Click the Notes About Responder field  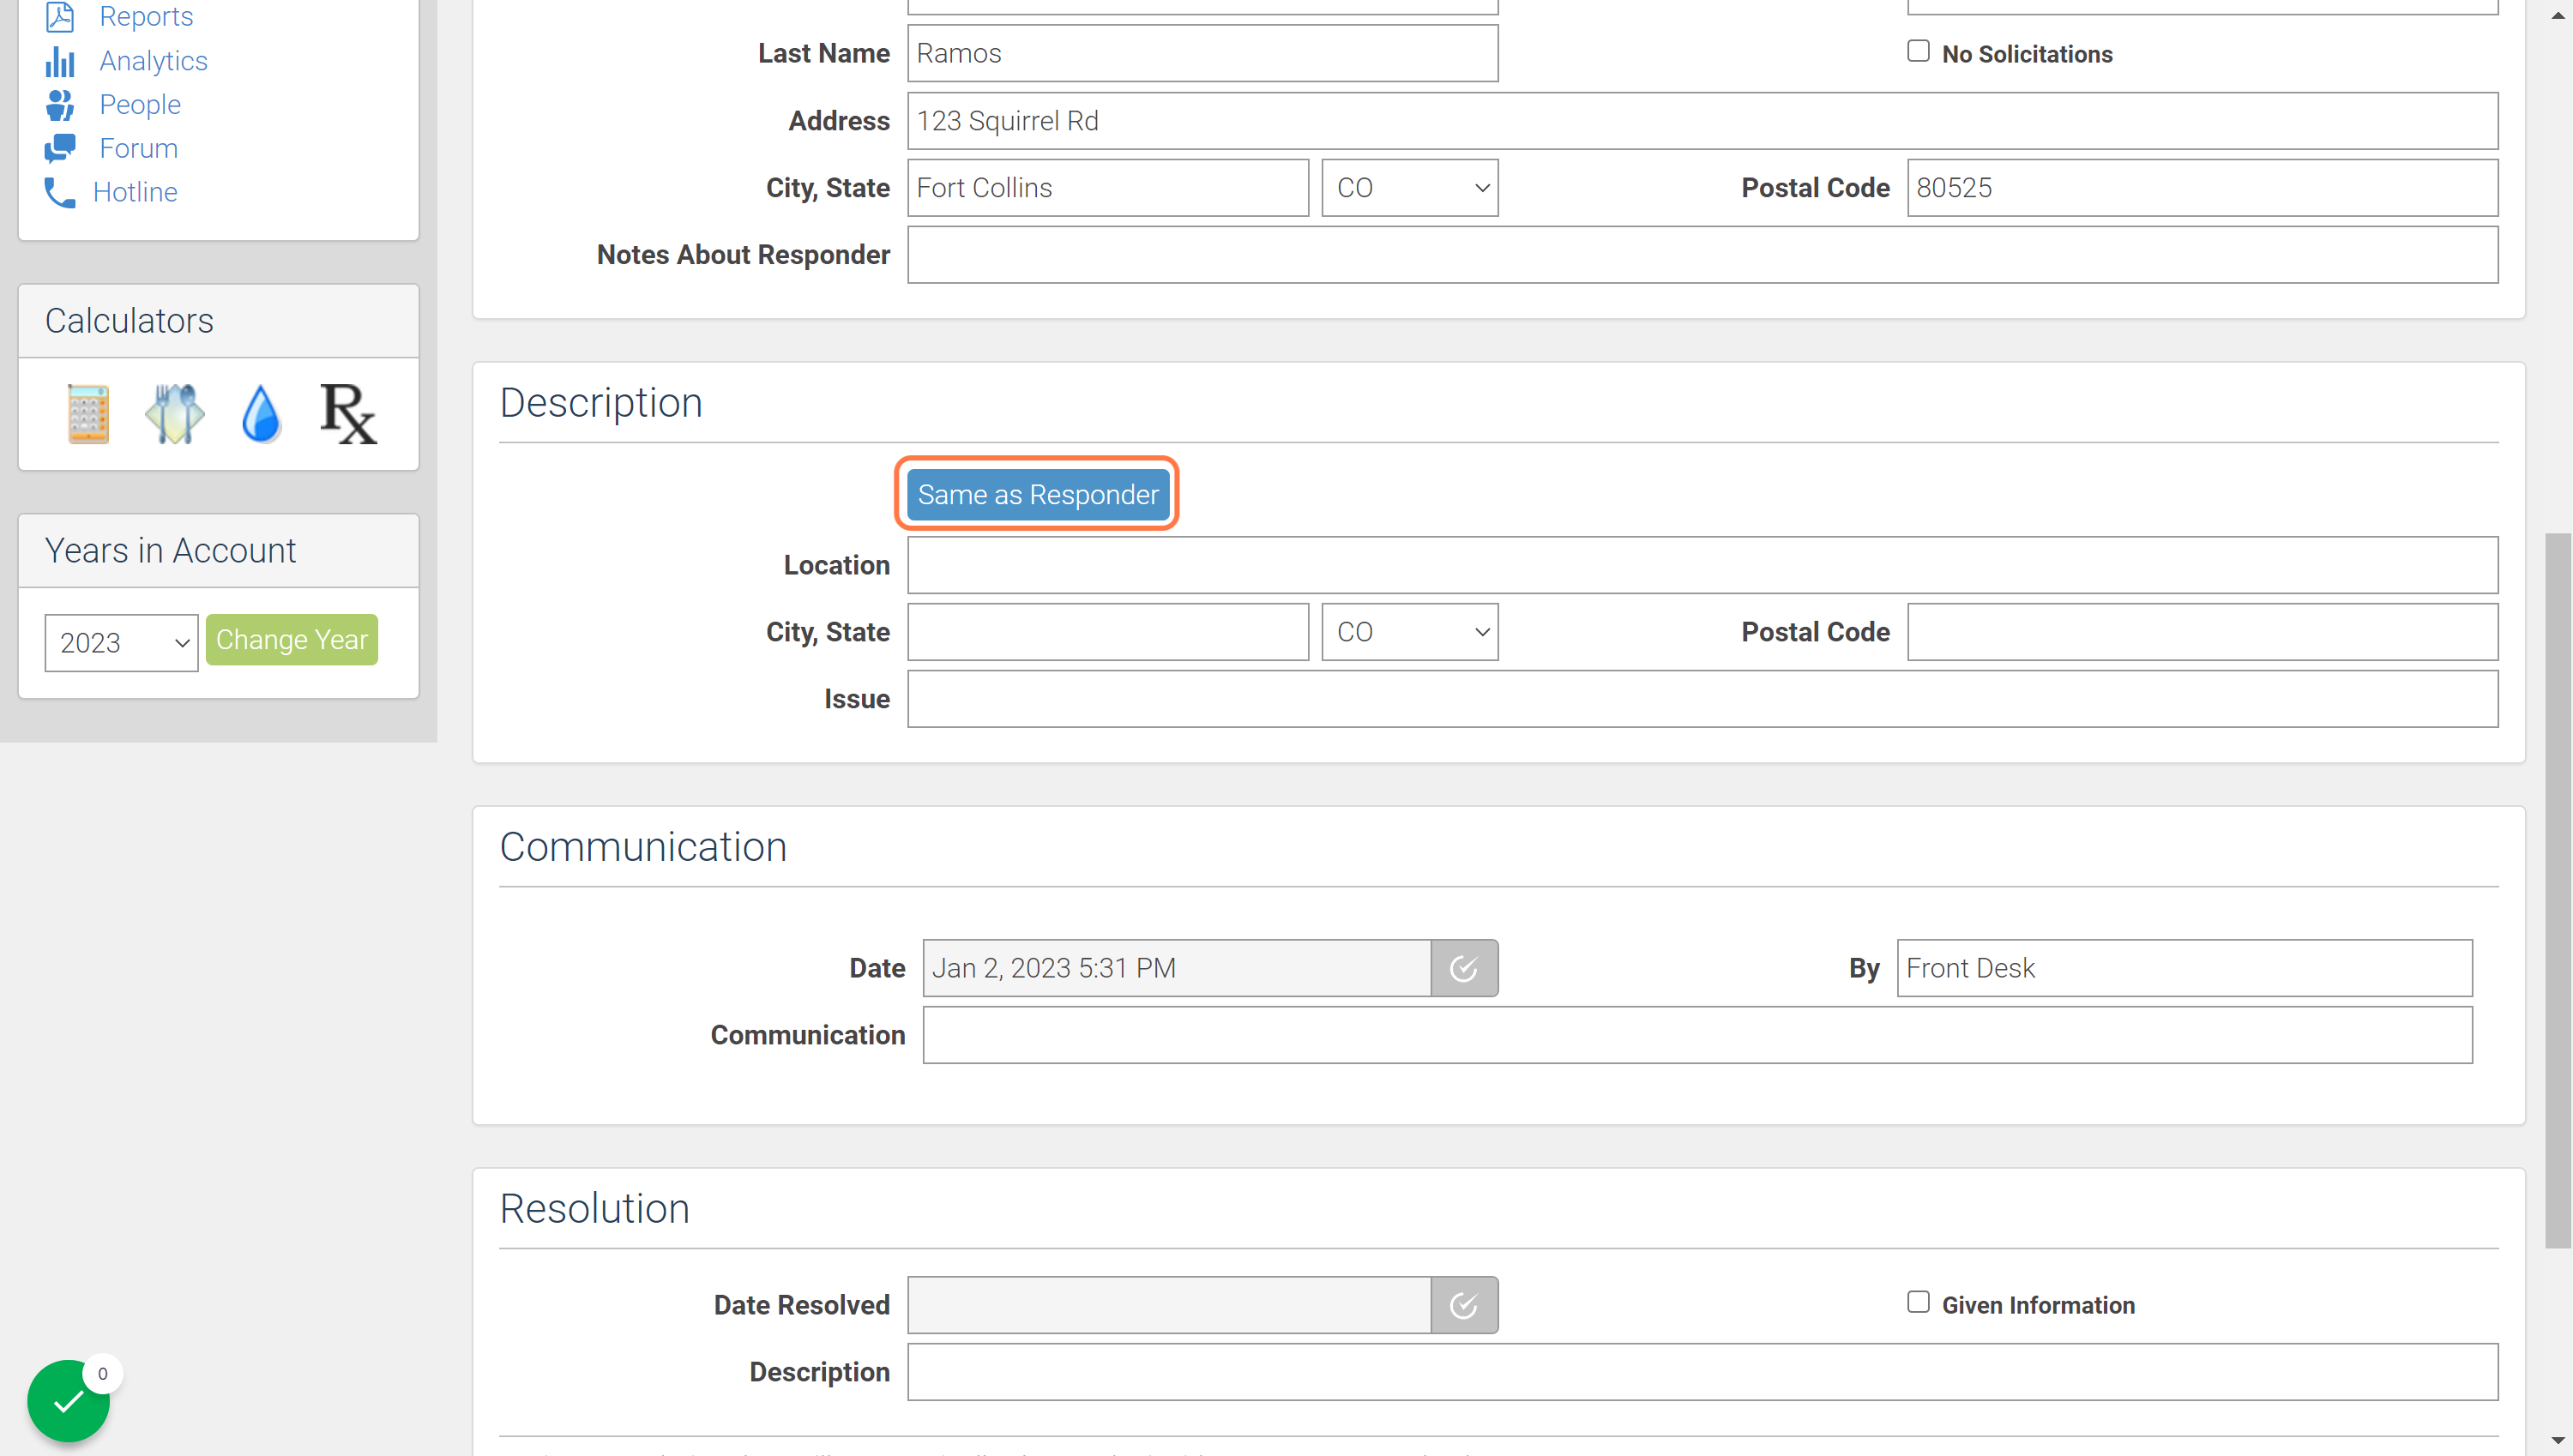click(x=1703, y=255)
